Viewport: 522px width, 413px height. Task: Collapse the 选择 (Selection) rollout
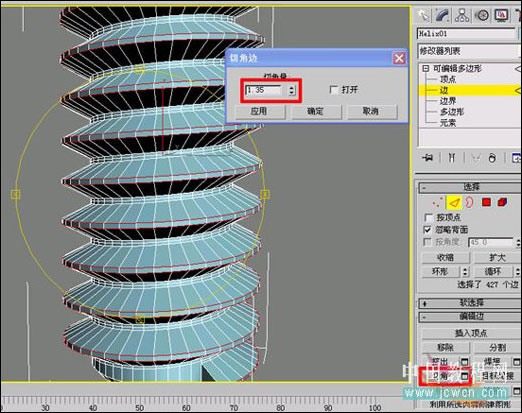[470, 187]
